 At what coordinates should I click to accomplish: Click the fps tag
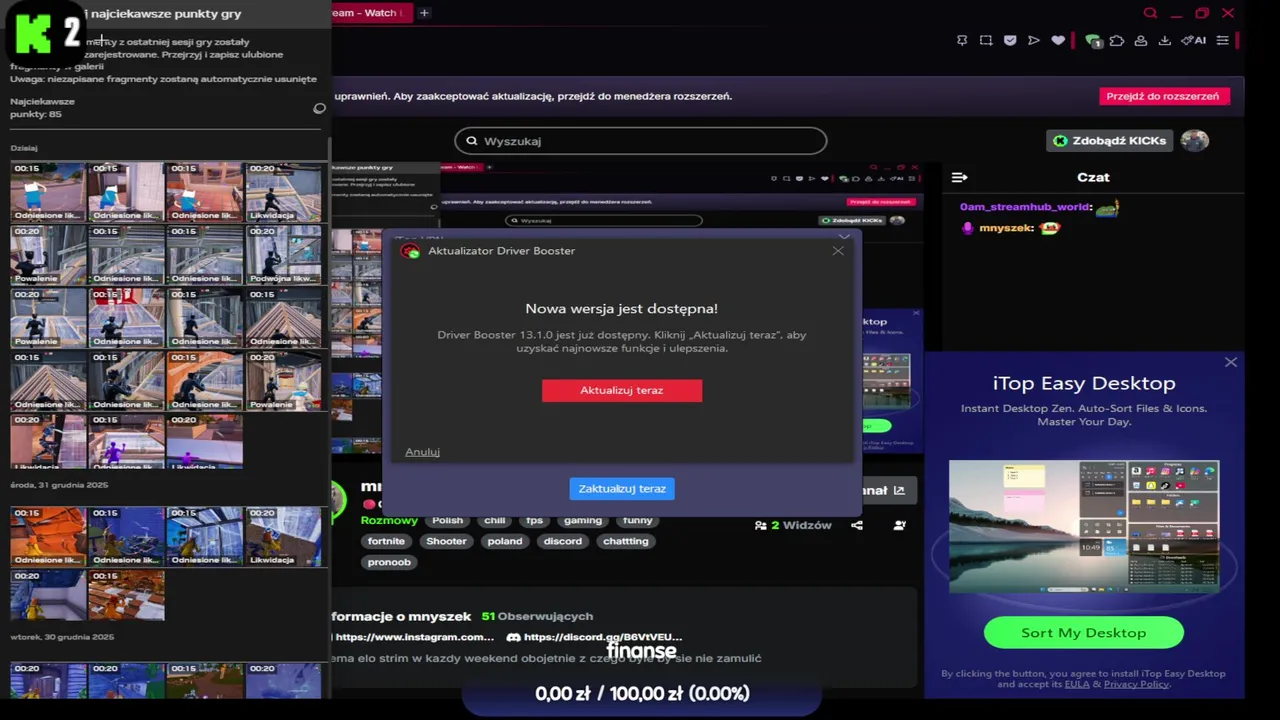pyautogui.click(x=534, y=520)
